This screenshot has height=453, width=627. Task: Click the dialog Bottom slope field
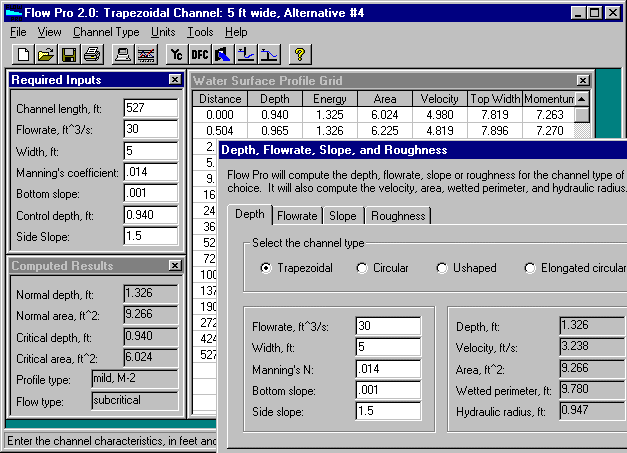click(388, 390)
